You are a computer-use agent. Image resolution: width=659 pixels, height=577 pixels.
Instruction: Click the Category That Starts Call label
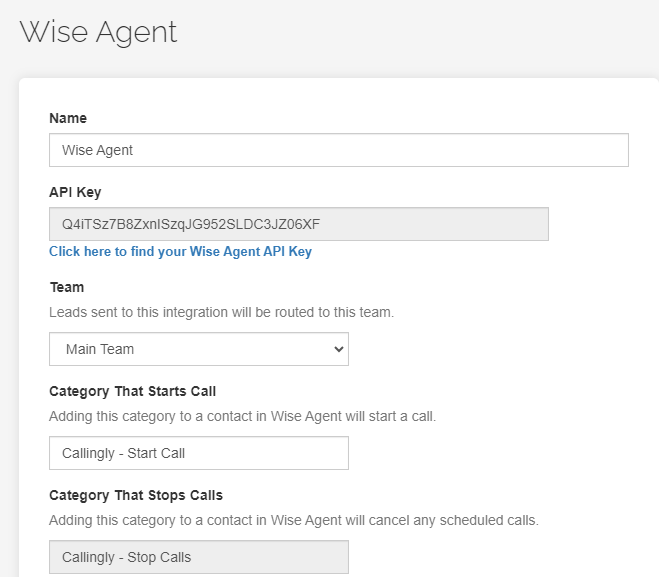click(132, 391)
